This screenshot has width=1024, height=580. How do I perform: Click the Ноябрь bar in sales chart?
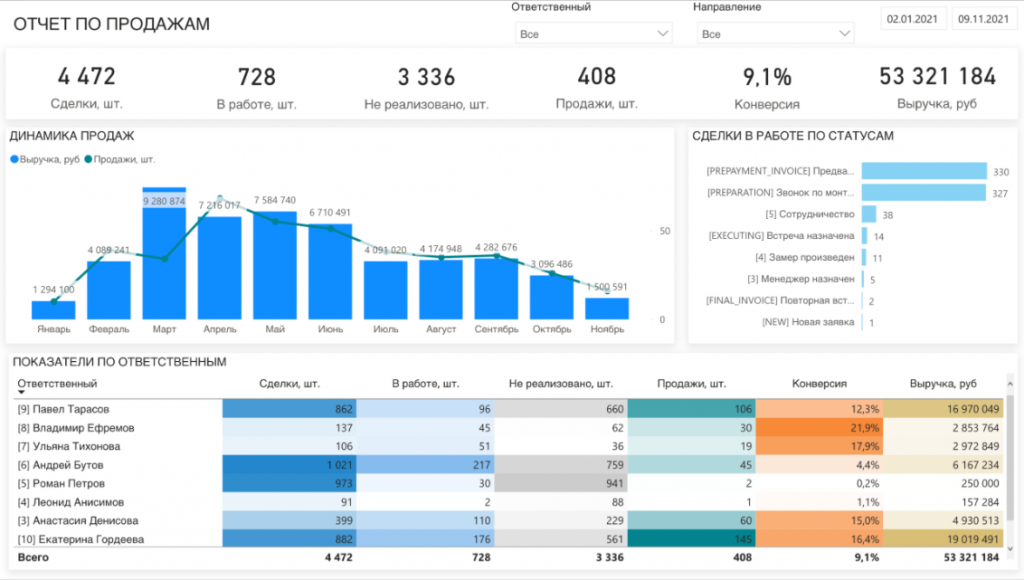pos(607,308)
